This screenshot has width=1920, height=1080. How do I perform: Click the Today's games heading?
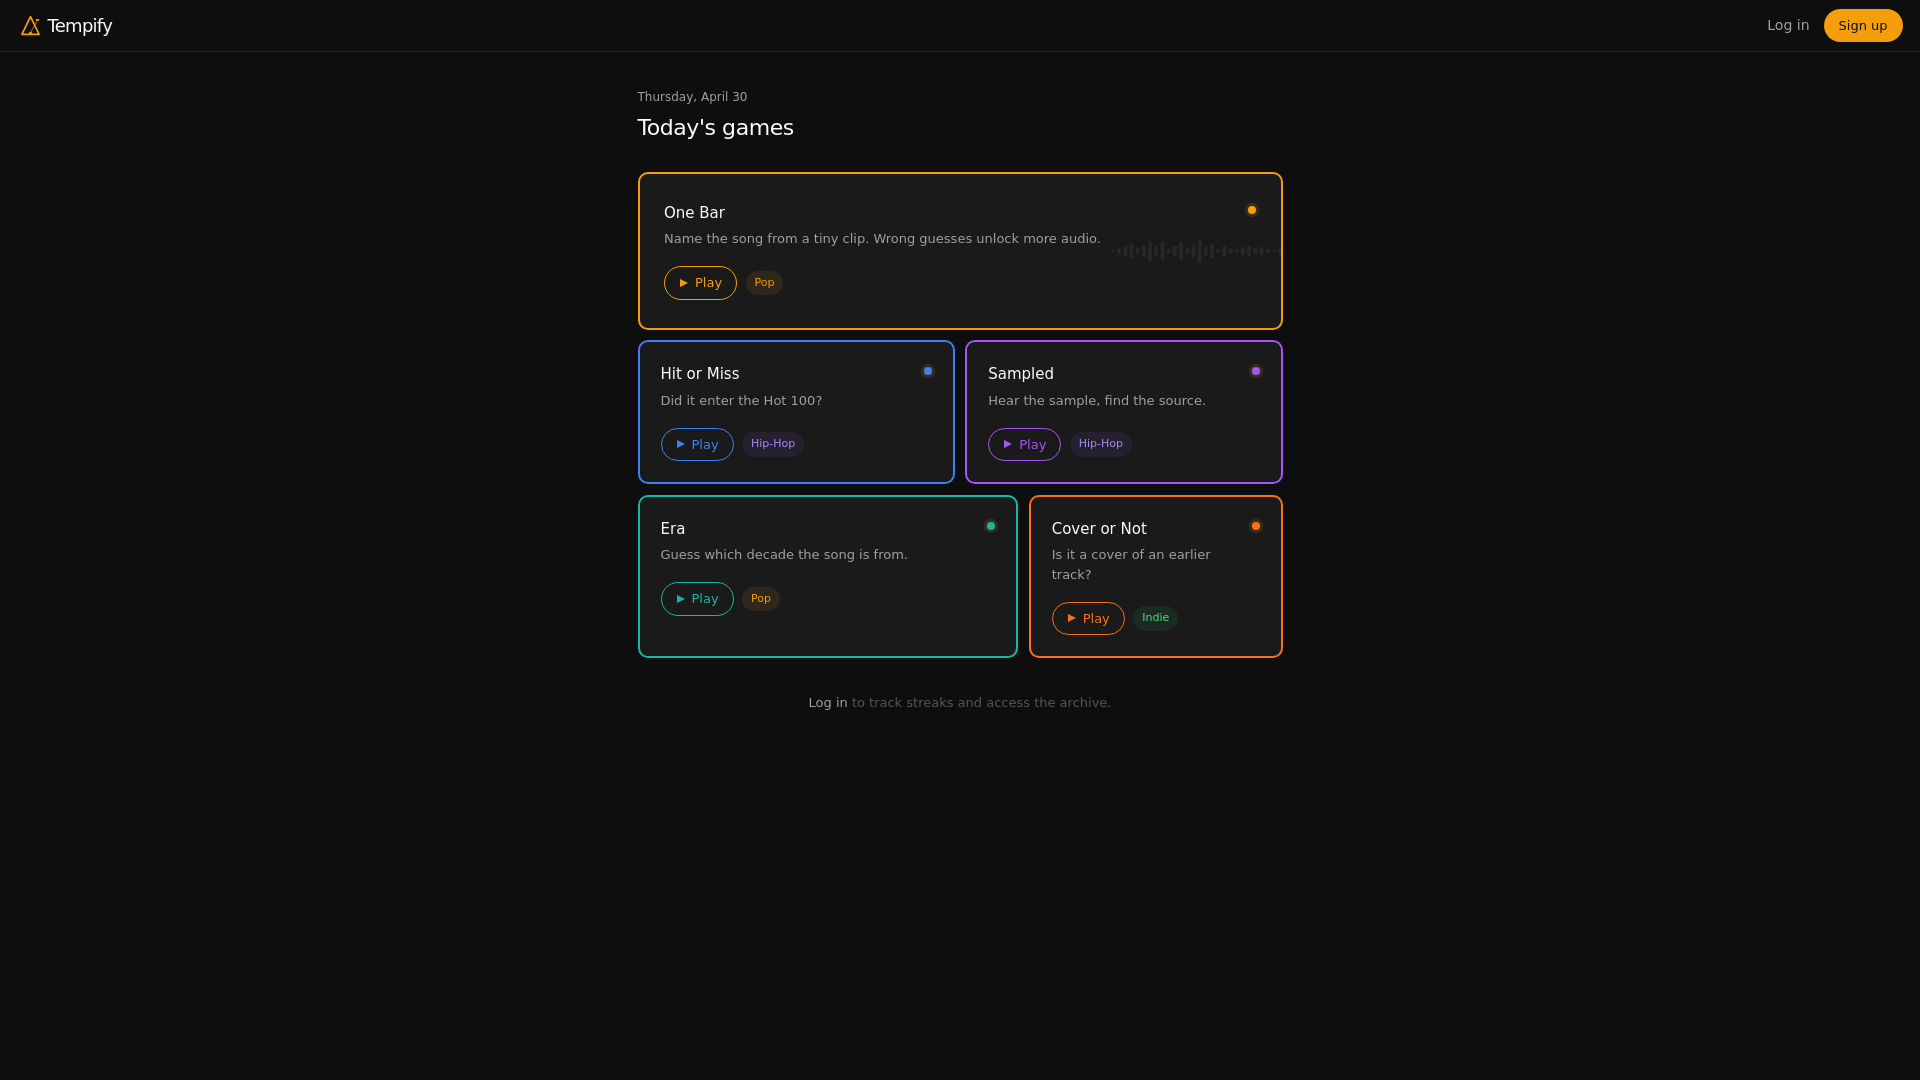(715, 128)
